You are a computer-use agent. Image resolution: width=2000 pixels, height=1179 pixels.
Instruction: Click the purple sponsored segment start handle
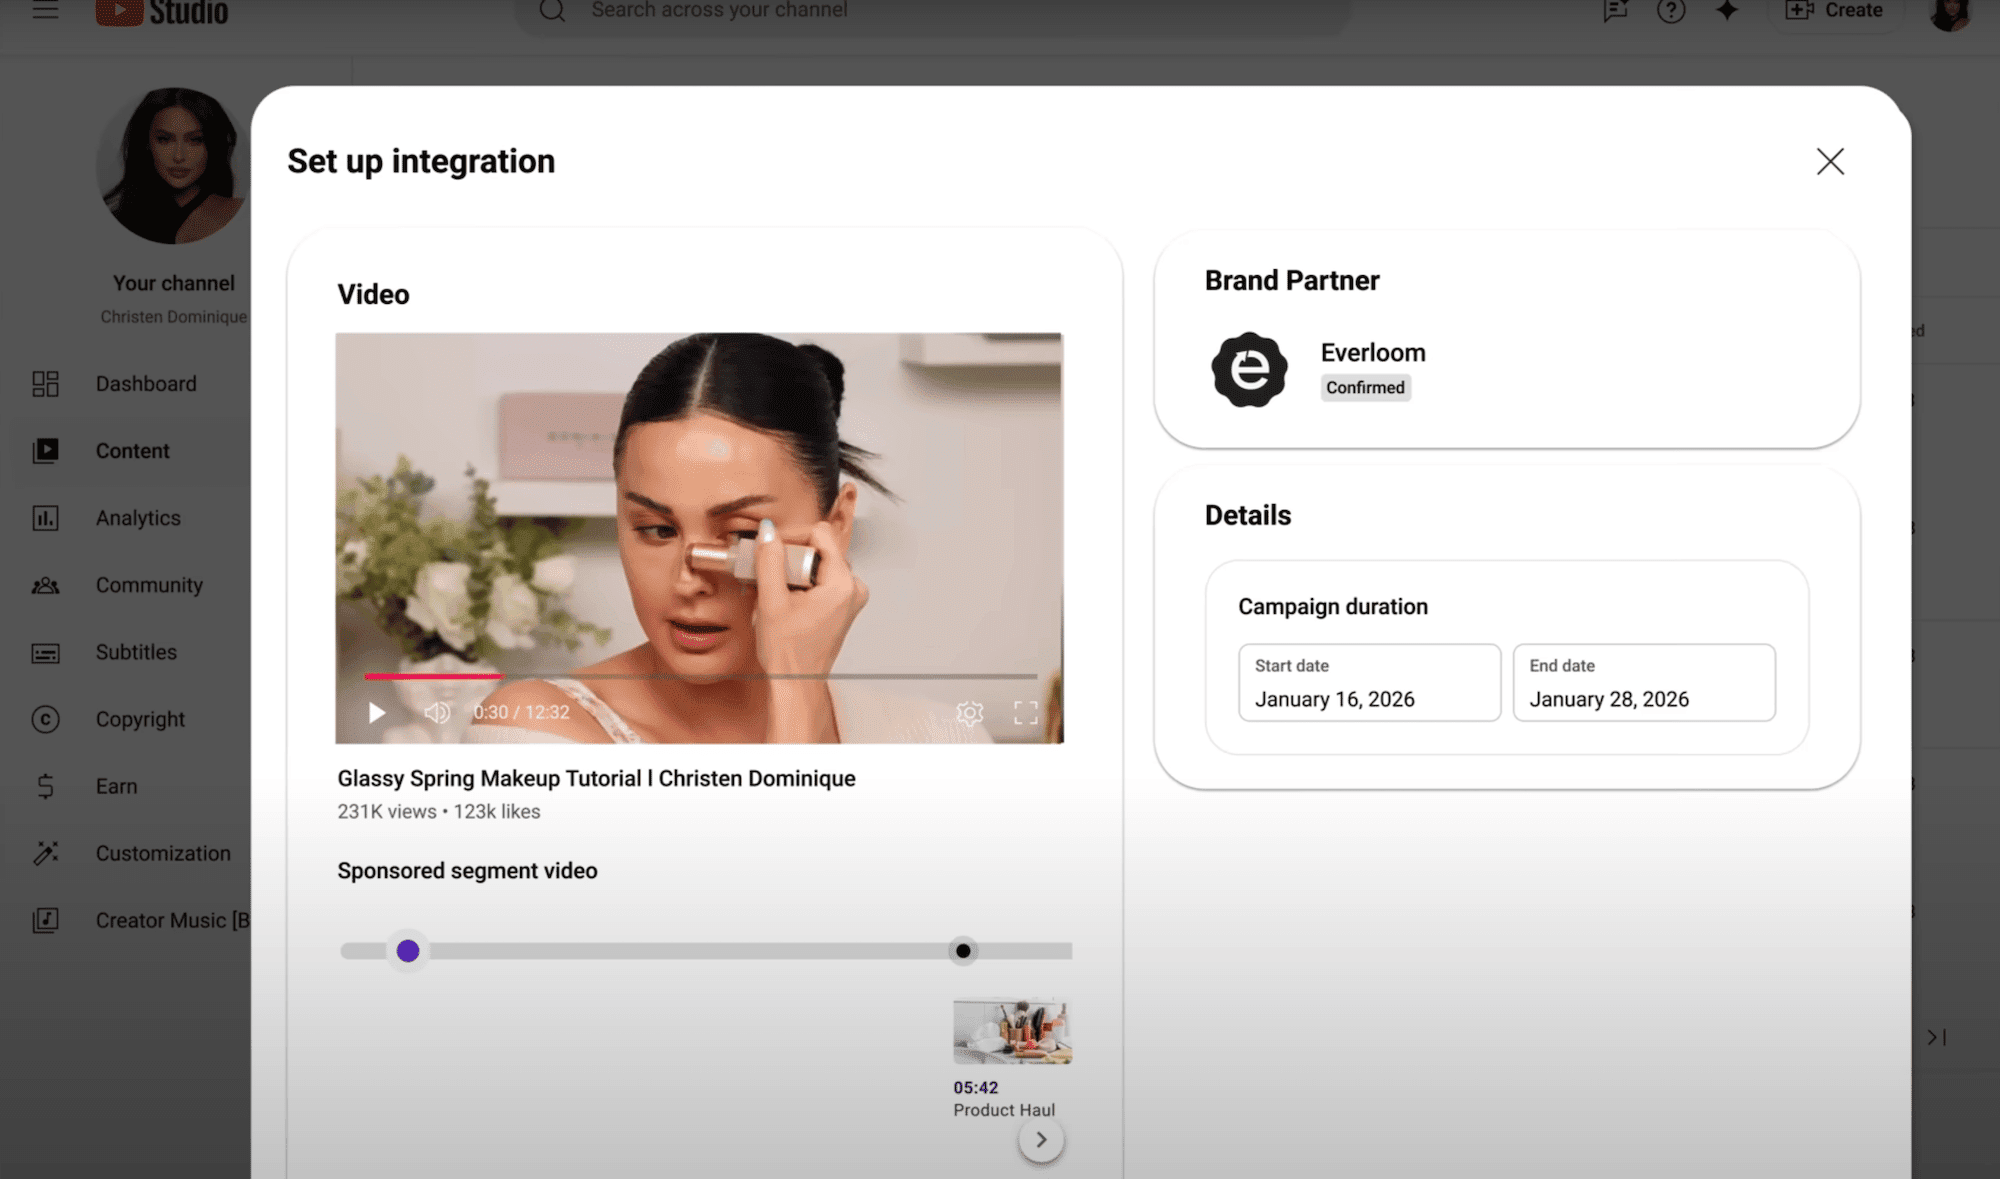[x=408, y=951]
